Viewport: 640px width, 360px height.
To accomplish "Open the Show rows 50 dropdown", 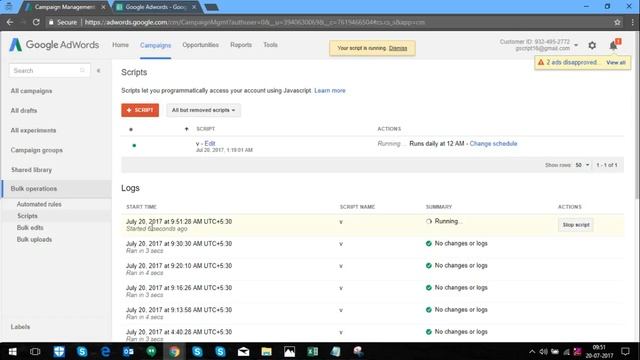I will pos(582,165).
